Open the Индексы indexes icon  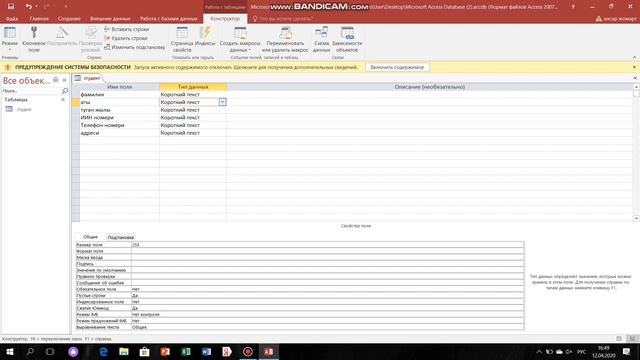[205, 37]
